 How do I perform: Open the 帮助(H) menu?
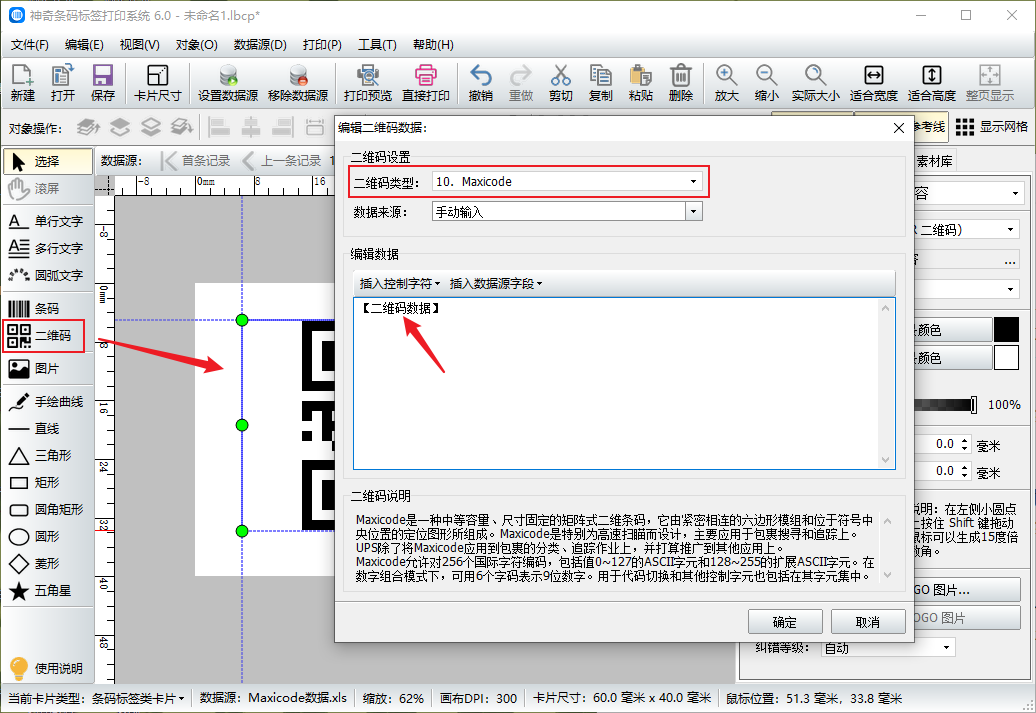pos(433,45)
